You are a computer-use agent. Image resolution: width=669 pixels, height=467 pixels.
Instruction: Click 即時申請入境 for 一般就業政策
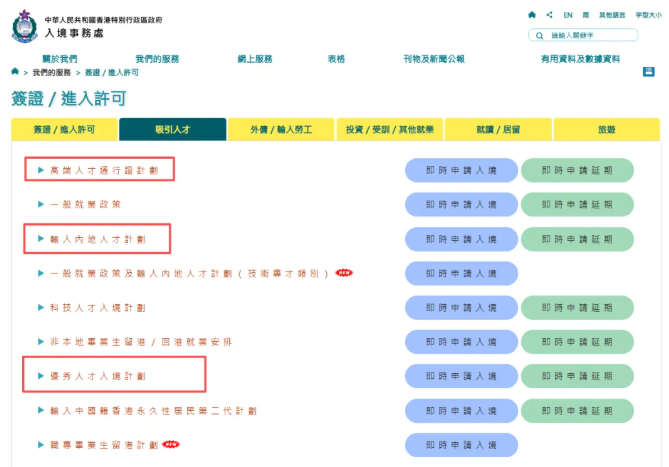(x=461, y=204)
